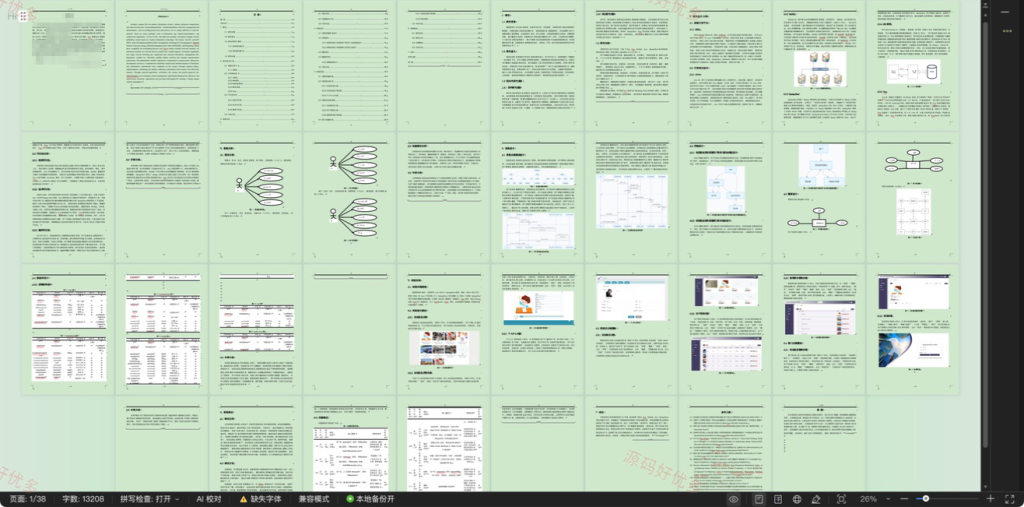Click the fit-to-page zoom icon
Viewport: 1024px width, 507px height.
(x=841, y=499)
